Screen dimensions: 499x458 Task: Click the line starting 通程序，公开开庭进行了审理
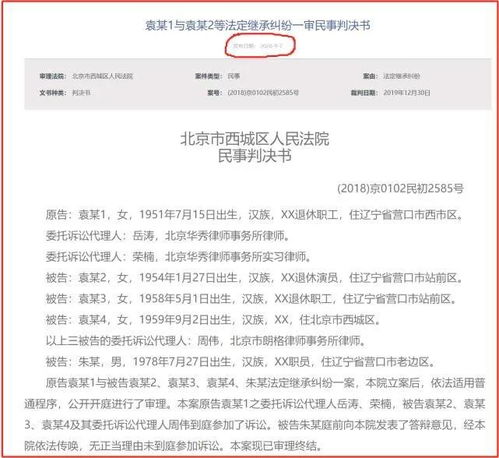tap(255, 404)
